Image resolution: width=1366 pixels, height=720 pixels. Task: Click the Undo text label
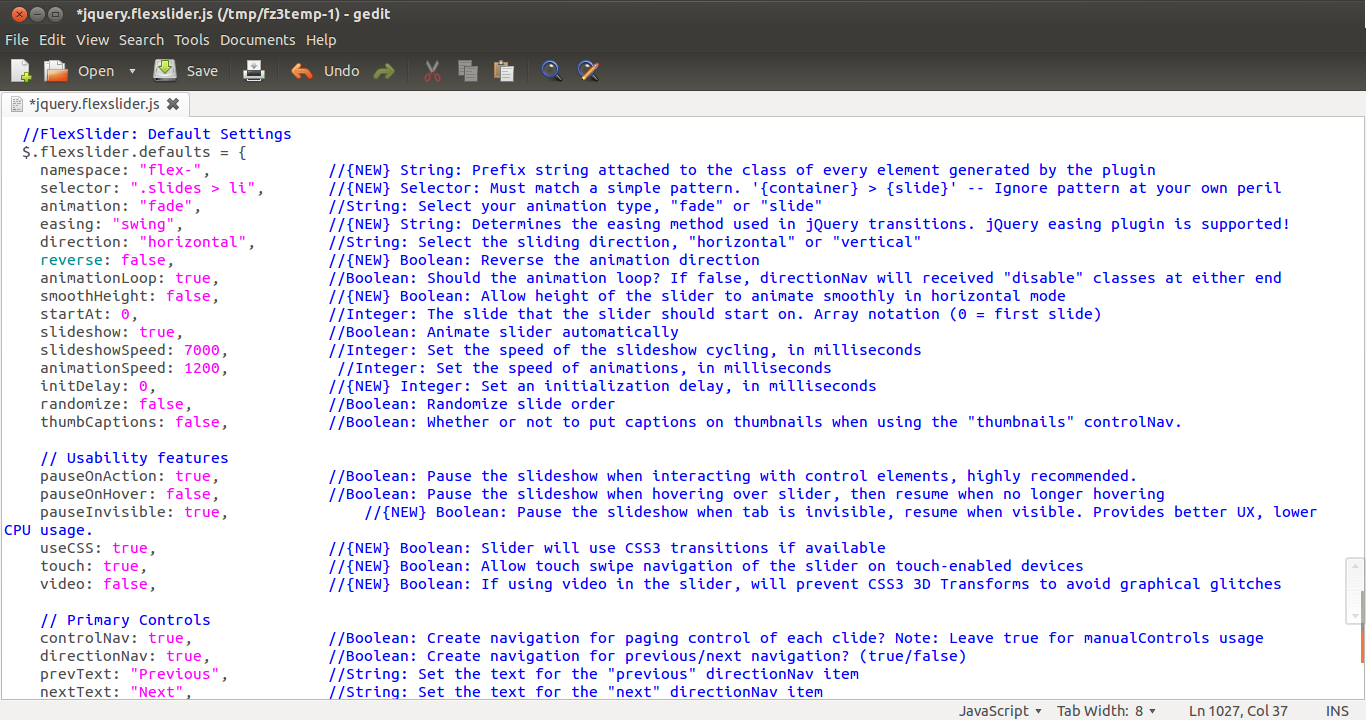(342, 71)
